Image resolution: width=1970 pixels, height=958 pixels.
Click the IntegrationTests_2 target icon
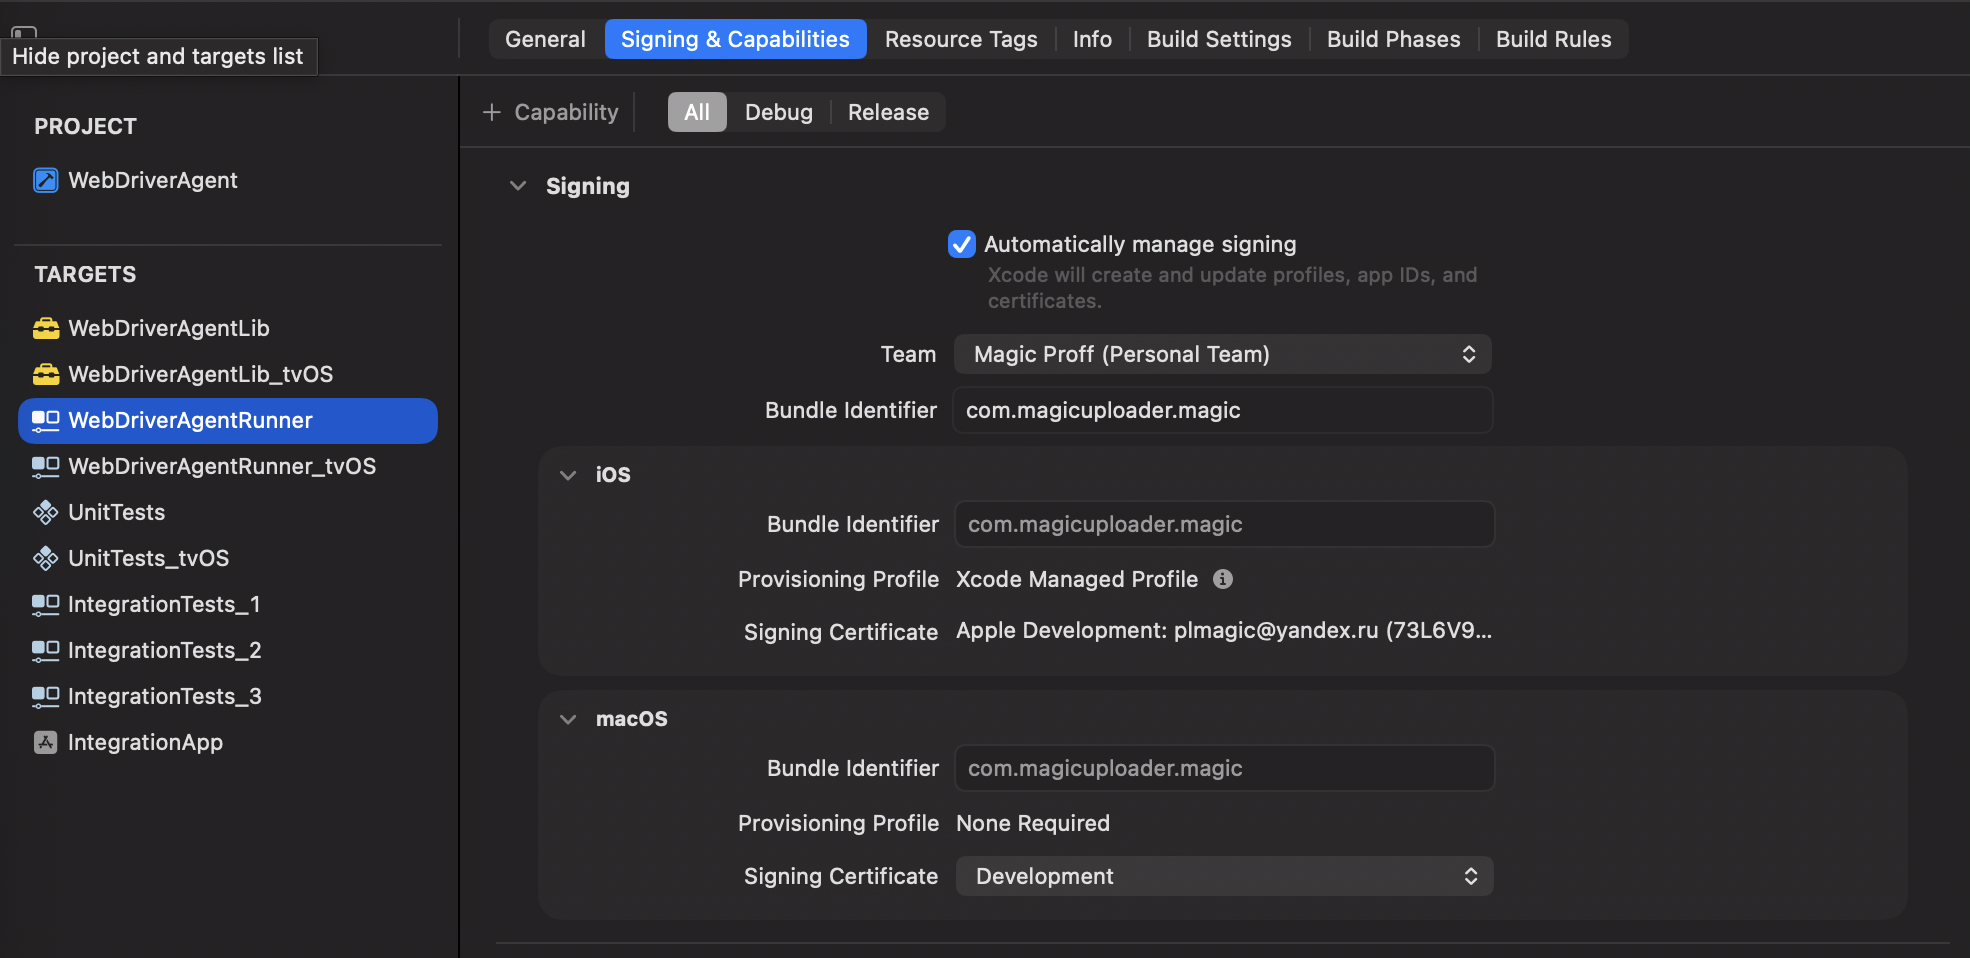46,650
